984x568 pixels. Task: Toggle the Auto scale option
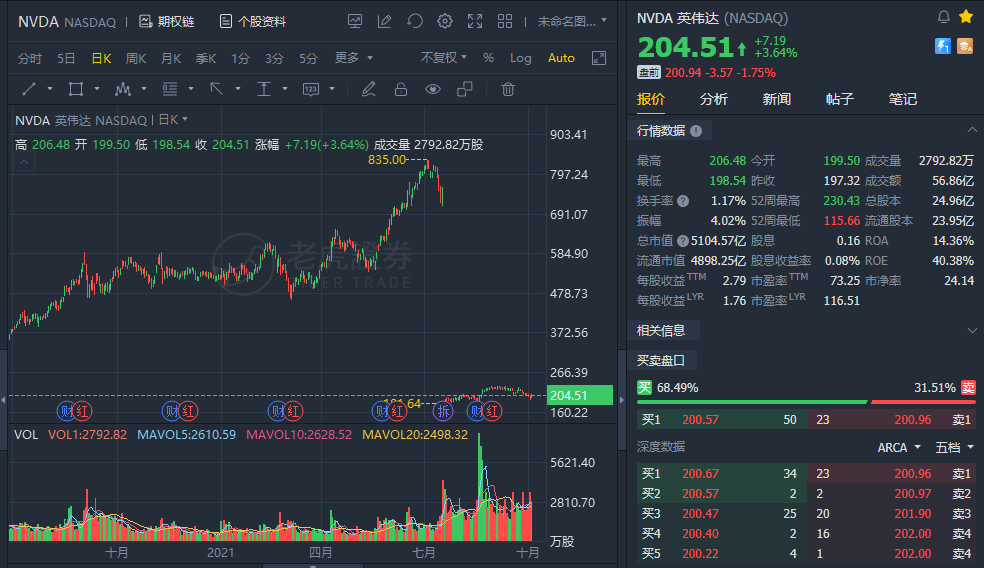point(561,58)
